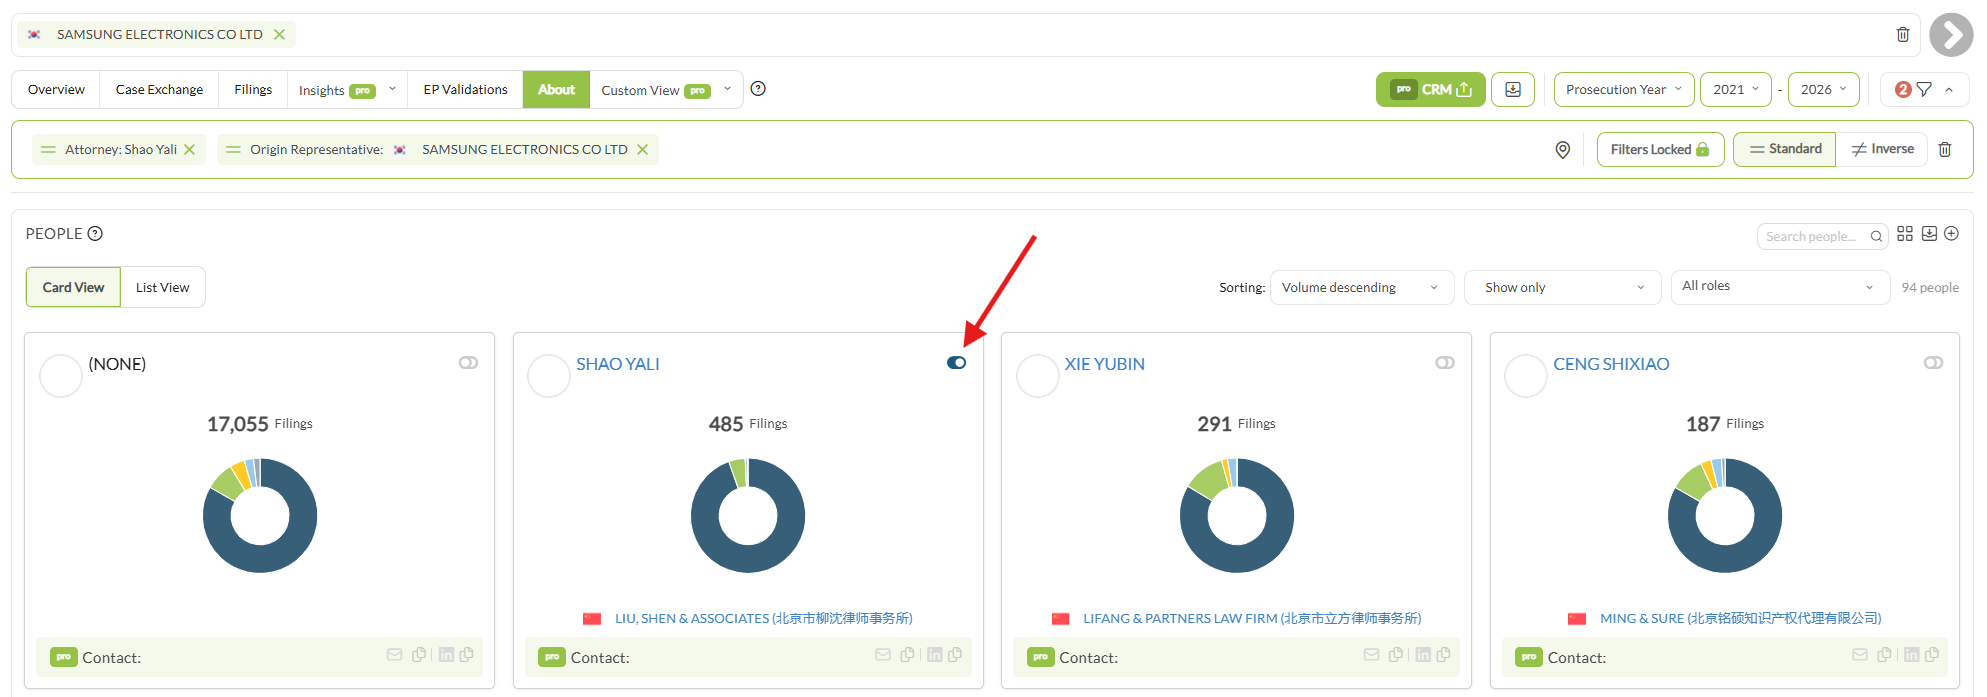Viewport: 1987px width, 697px height.
Task: Open the EP Validations tab
Action: tap(465, 90)
